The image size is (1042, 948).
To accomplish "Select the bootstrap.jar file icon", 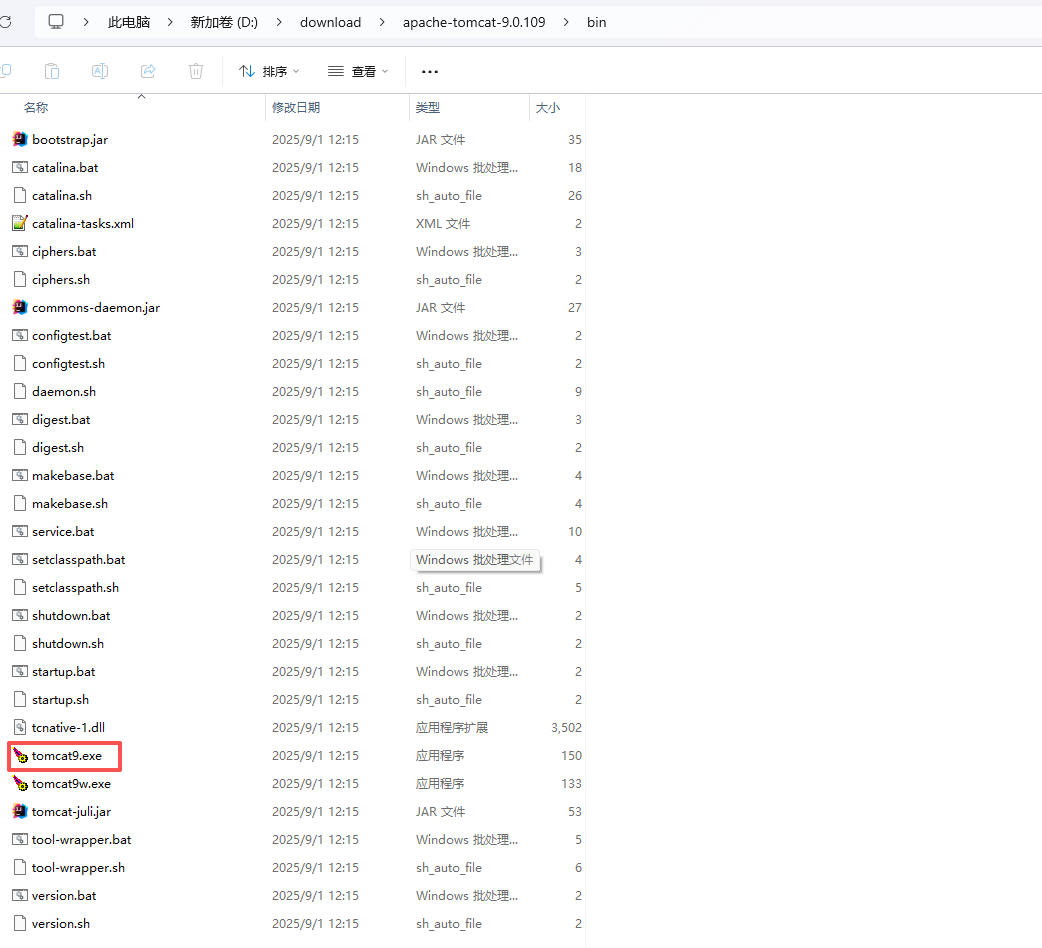I will [20, 139].
